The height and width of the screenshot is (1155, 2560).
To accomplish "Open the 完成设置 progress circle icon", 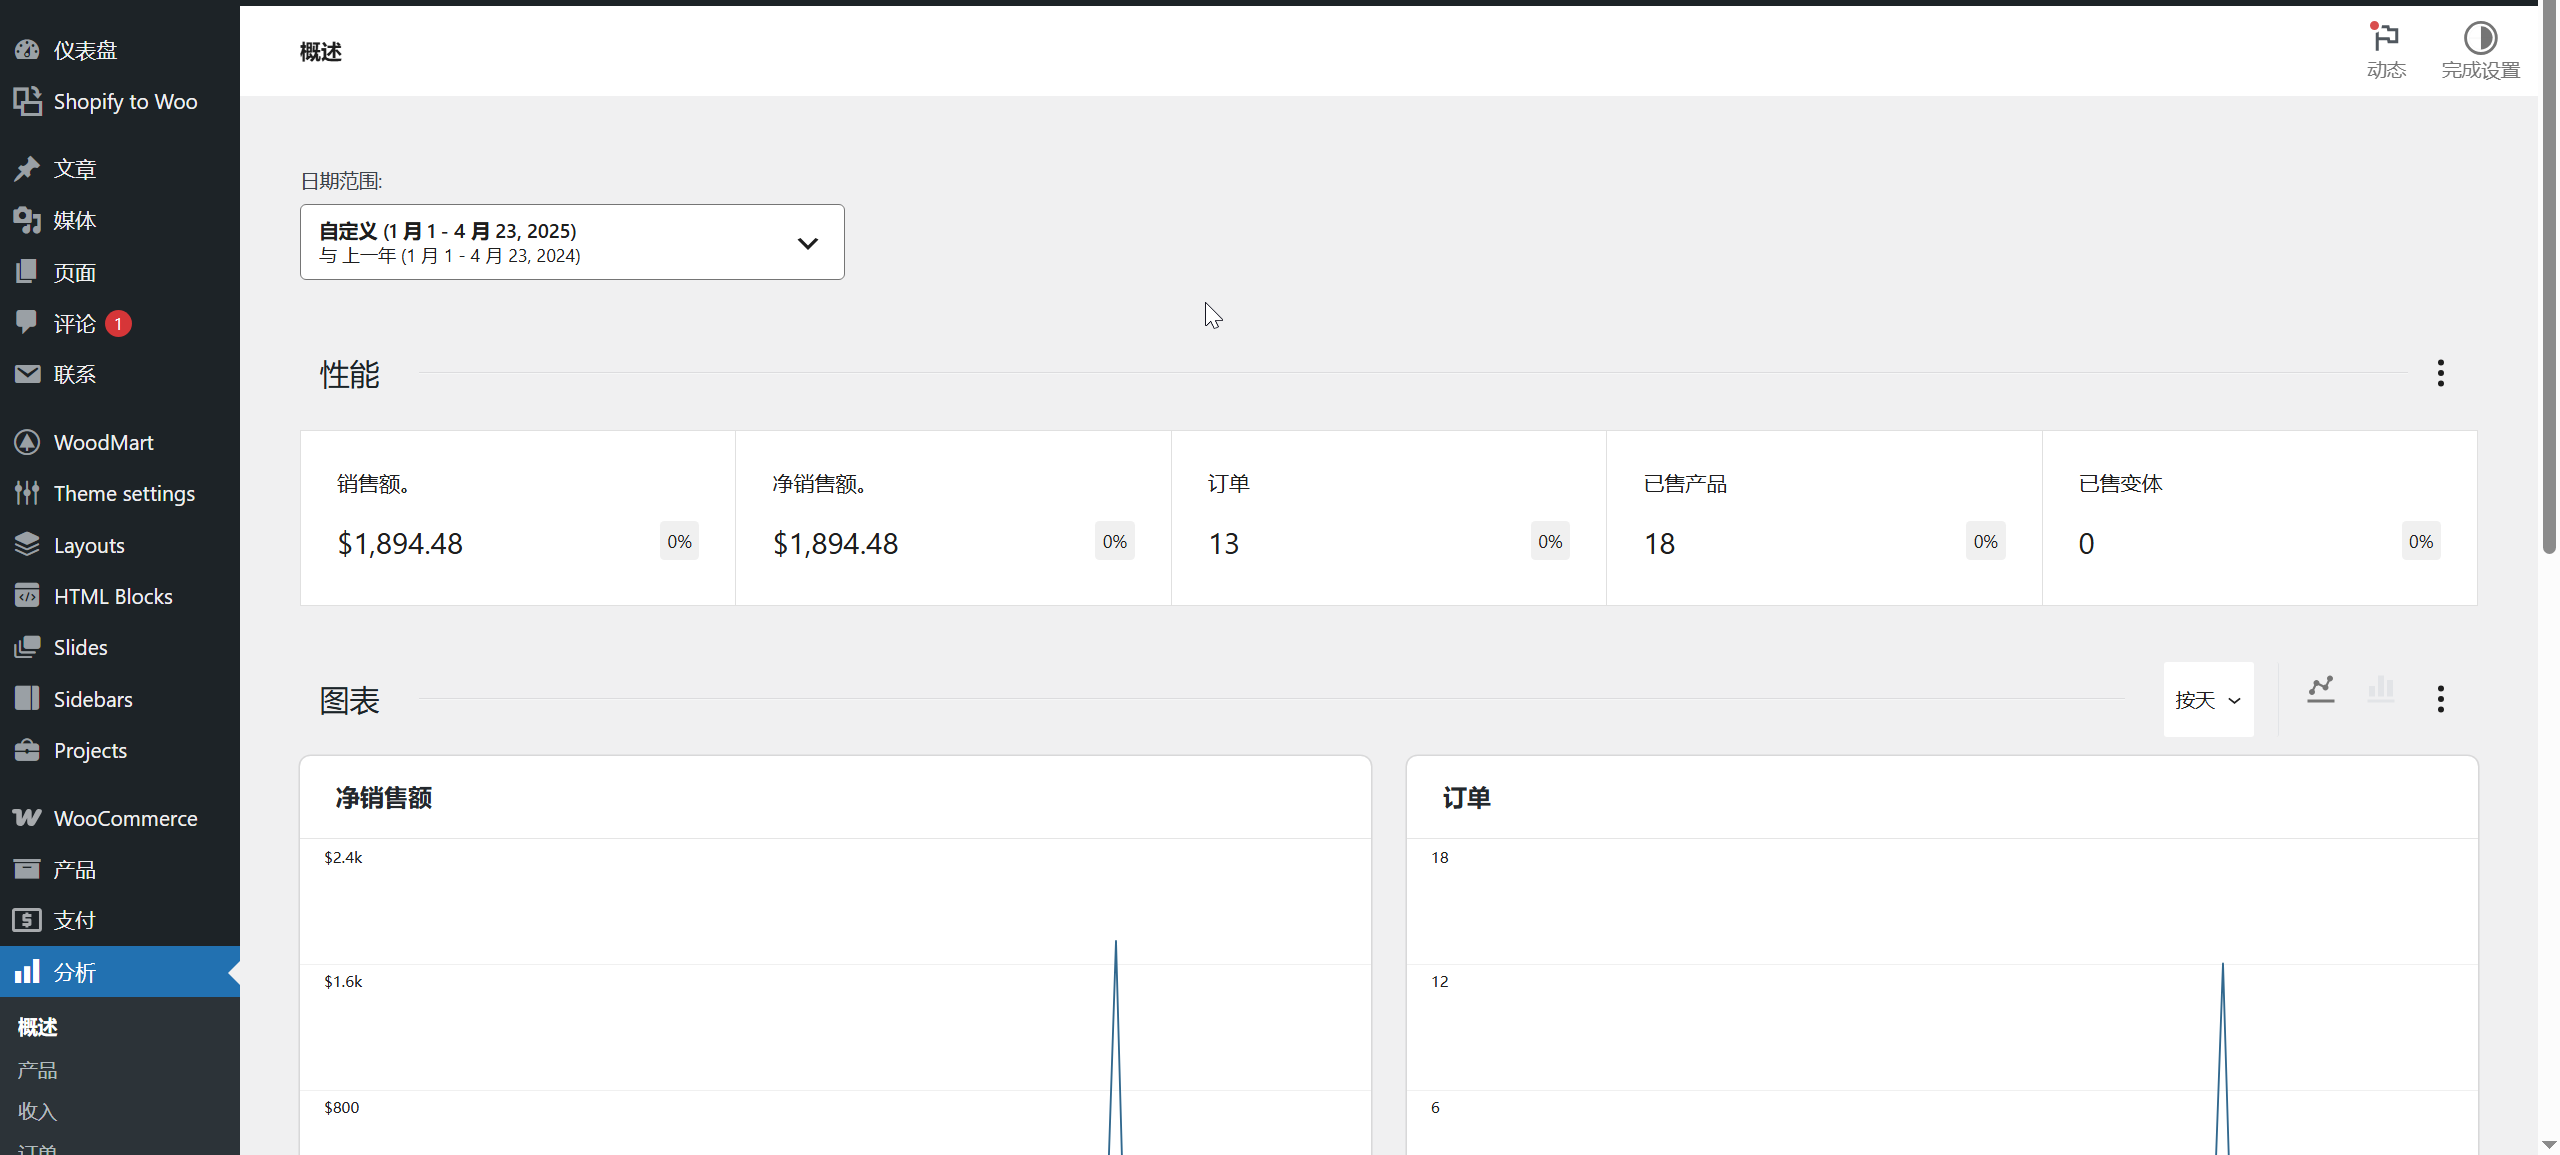I will 2480,38.
